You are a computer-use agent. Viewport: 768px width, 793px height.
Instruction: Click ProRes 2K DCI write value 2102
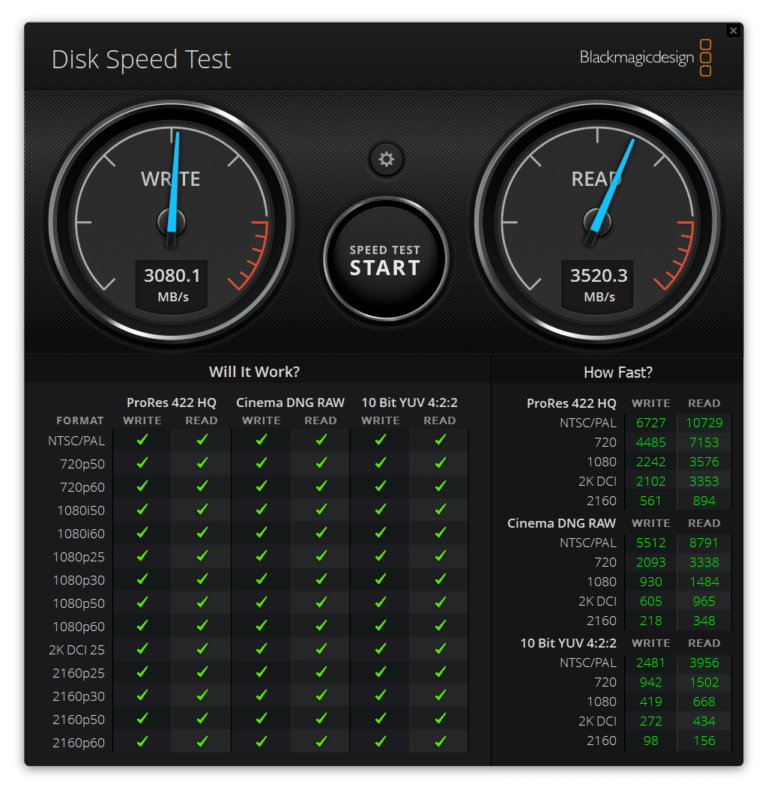(x=651, y=481)
